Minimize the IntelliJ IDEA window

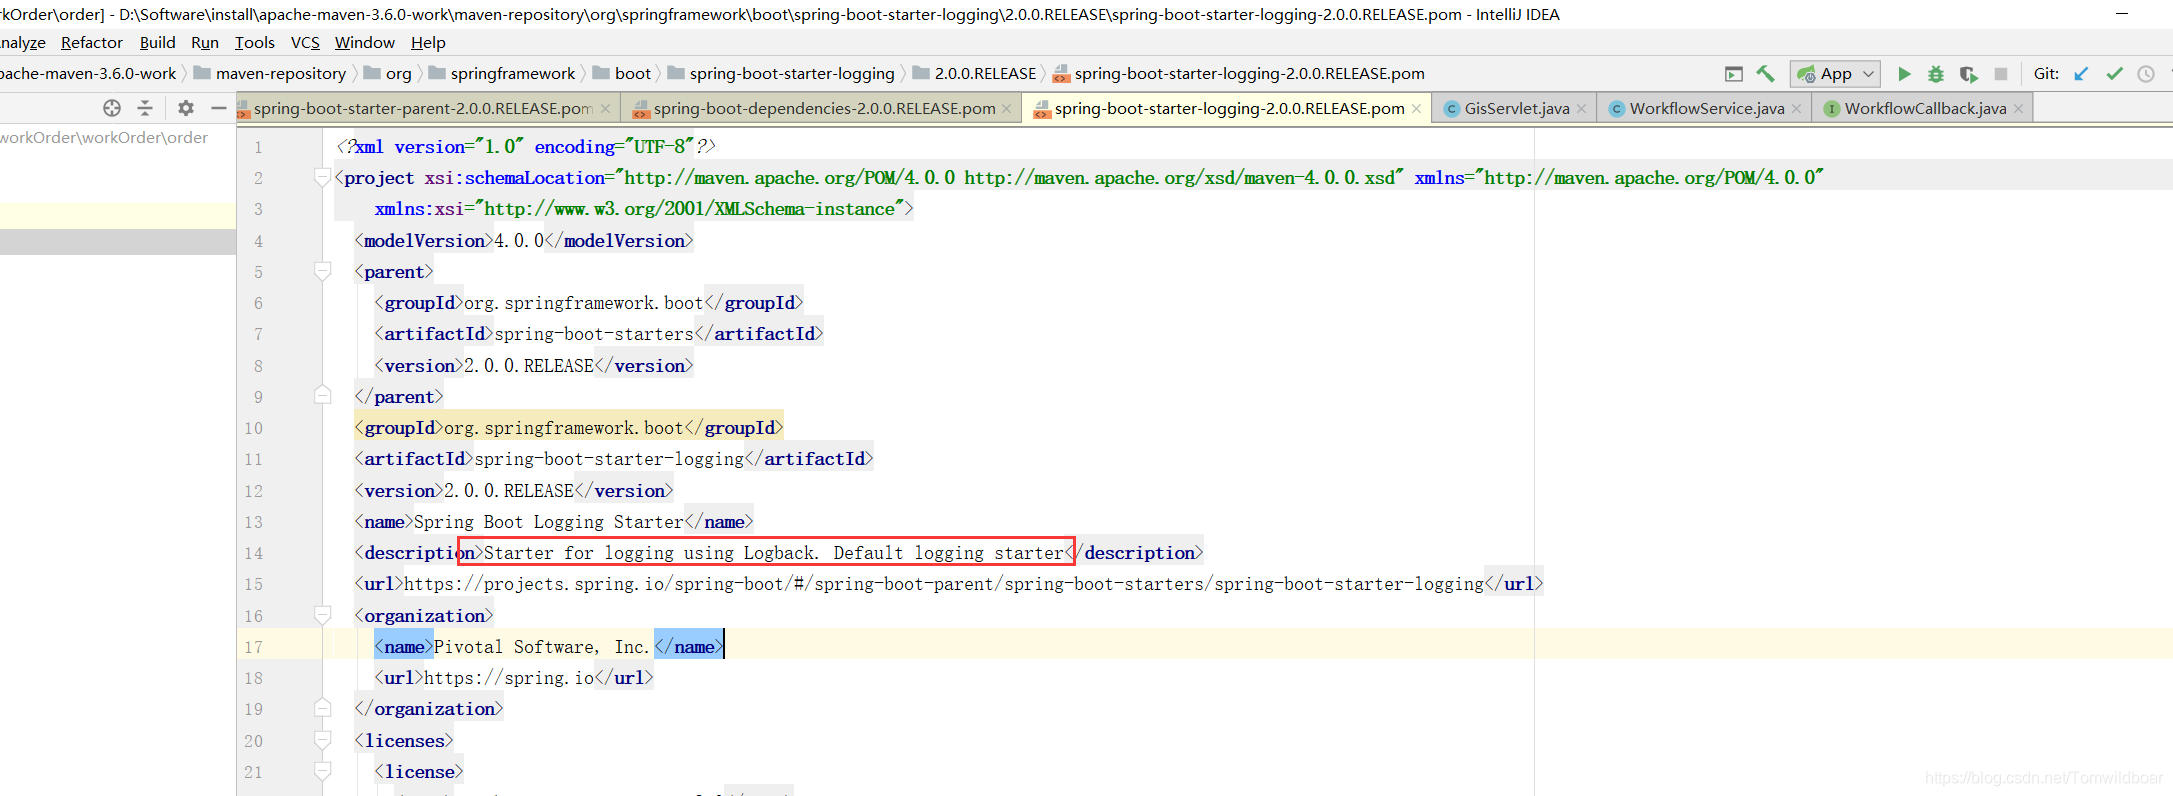[2122, 14]
